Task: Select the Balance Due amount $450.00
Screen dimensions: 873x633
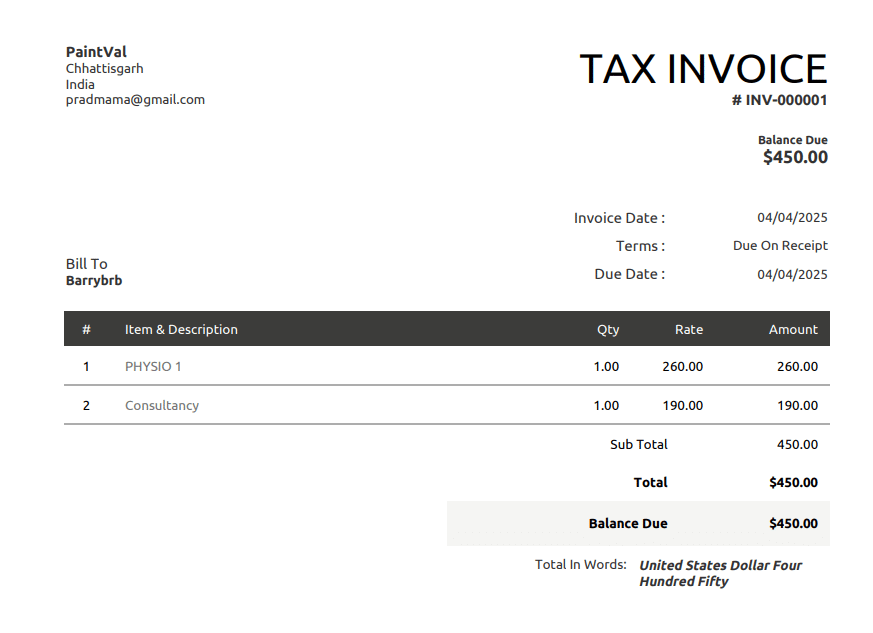Action: (795, 157)
